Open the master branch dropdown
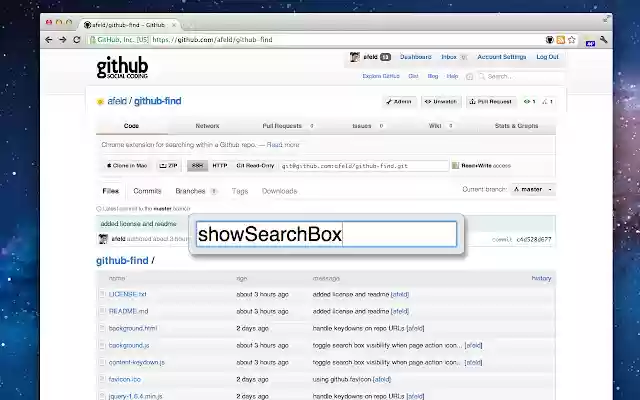Image resolution: width=640 pixels, height=400 pixels. coord(533,189)
